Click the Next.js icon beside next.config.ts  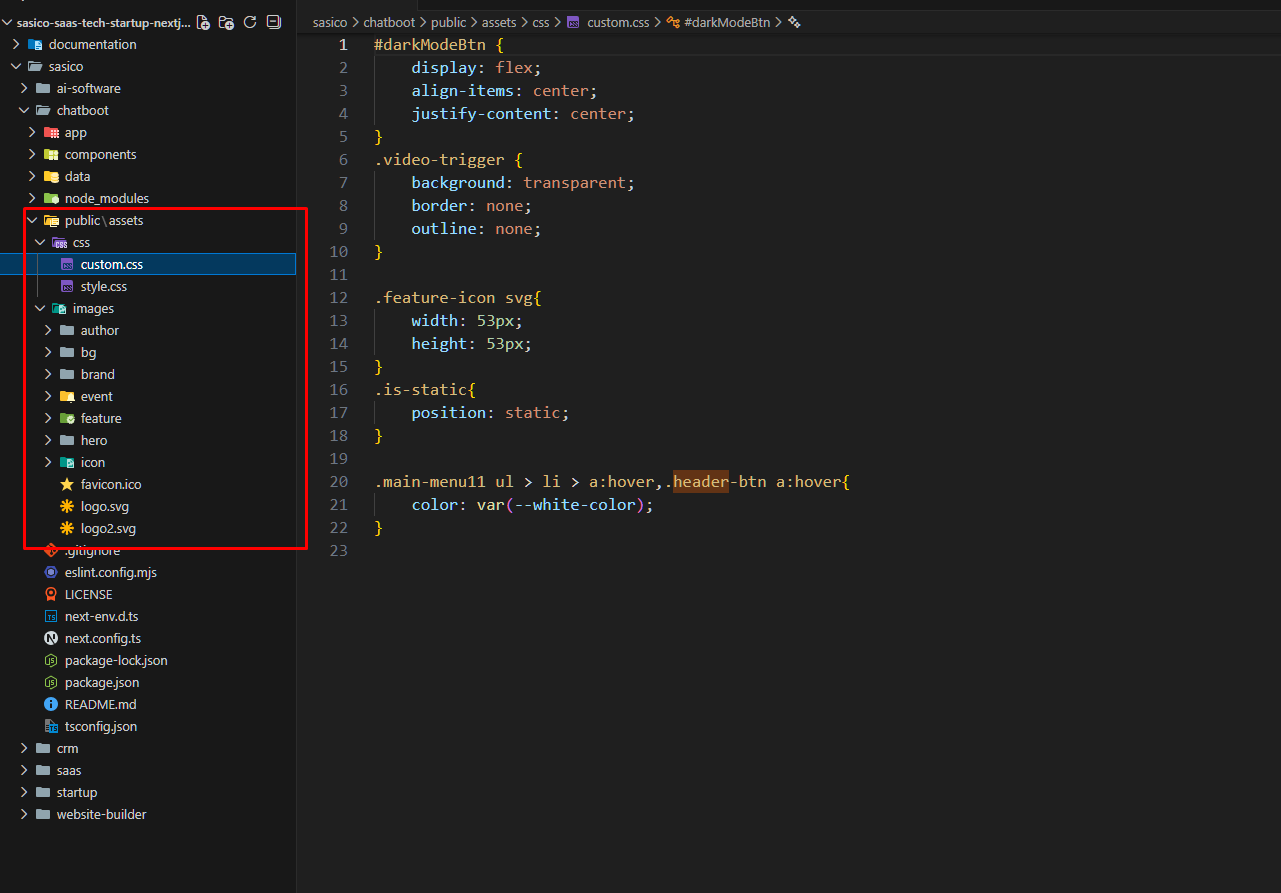[x=52, y=638]
